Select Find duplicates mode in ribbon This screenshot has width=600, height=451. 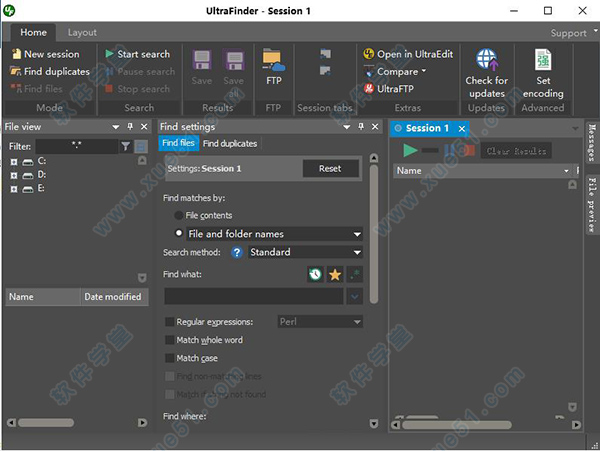click(49, 72)
